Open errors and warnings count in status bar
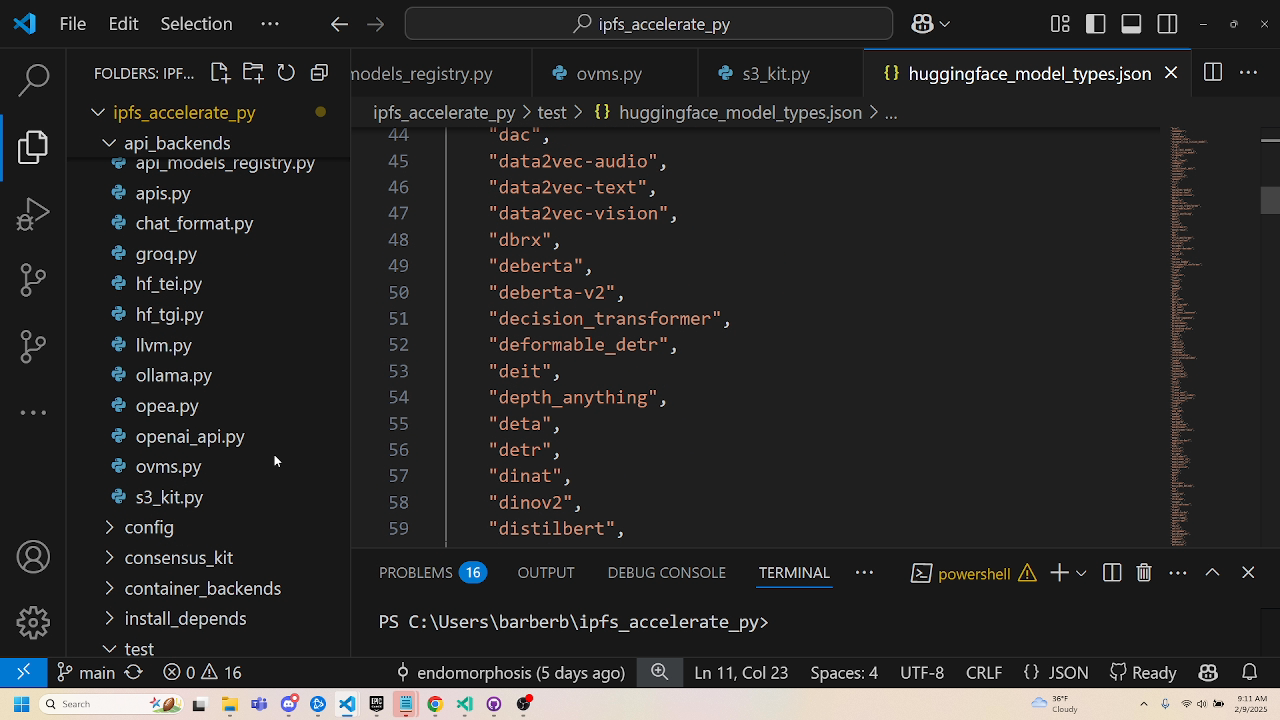The width and height of the screenshot is (1280, 720). pos(203,673)
